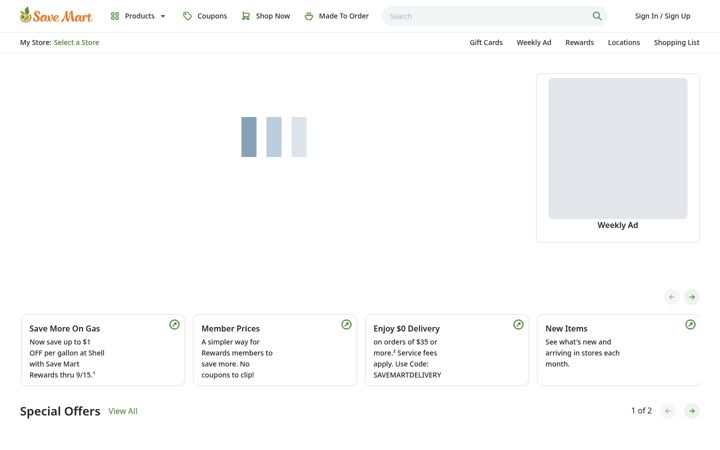Open the Shopping List link

[676, 42]
